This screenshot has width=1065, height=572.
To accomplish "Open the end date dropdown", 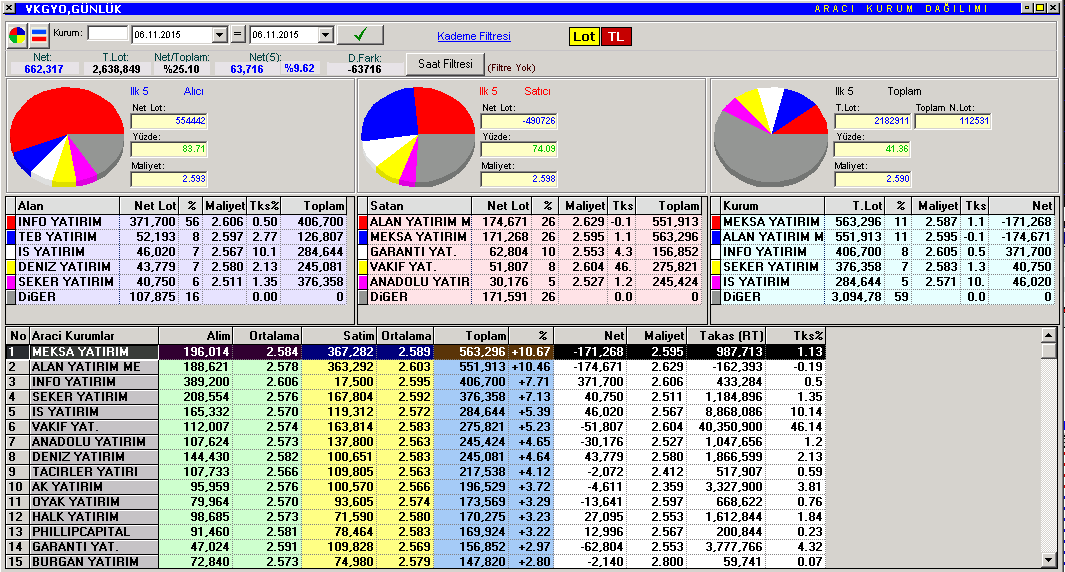I will pos(325,35).
